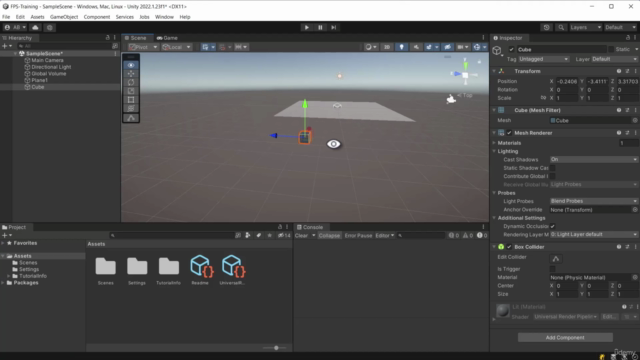This screenshot has height=360, width=640.
Task: Click the Pause button
Action: click(x=320, y=27)
